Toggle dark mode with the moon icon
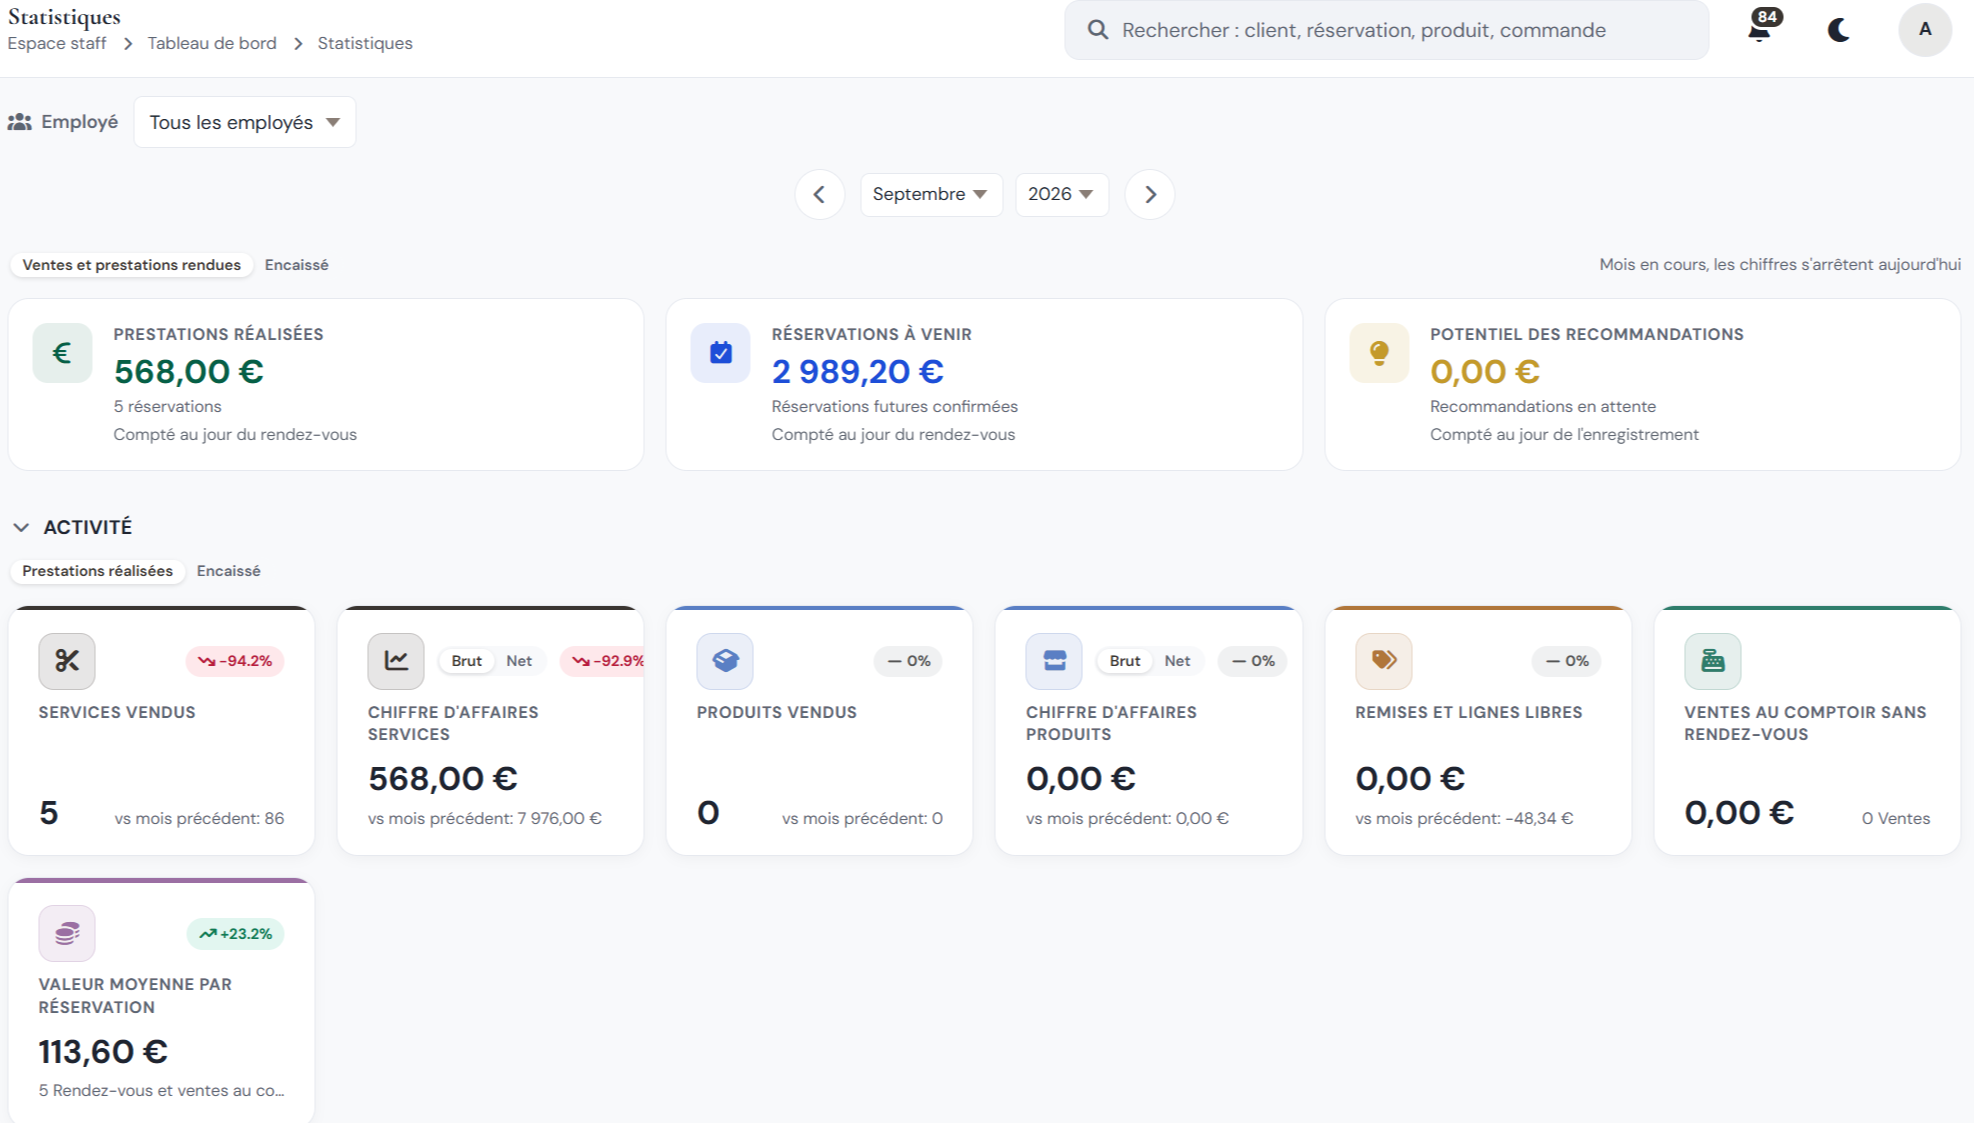Image resolution: width=1974 pixels, height=1123 pixels. coord(1838,30)
